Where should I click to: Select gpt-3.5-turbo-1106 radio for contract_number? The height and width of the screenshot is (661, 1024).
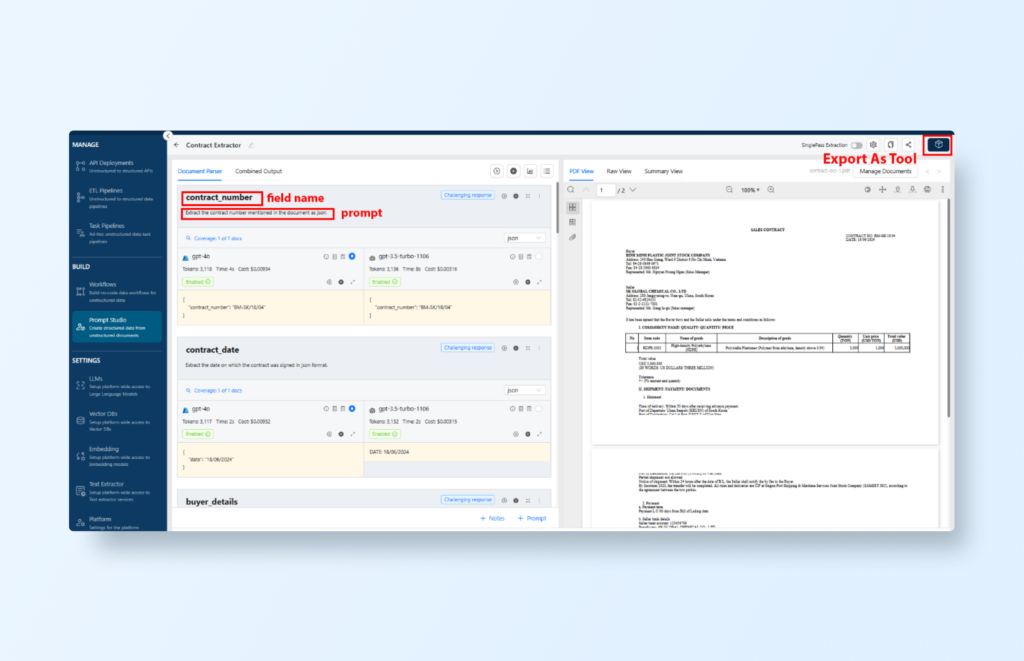(540, 257)
